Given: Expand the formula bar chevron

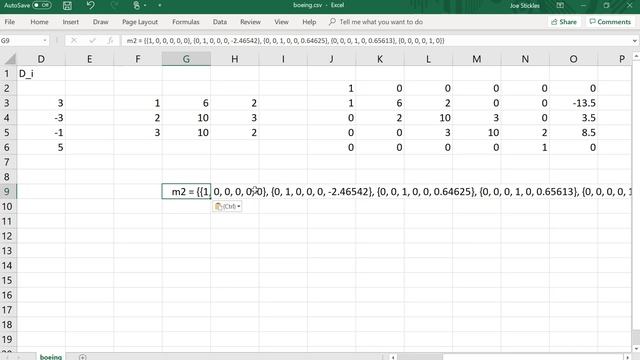Looking at the screenshot, I should [635, 40].
